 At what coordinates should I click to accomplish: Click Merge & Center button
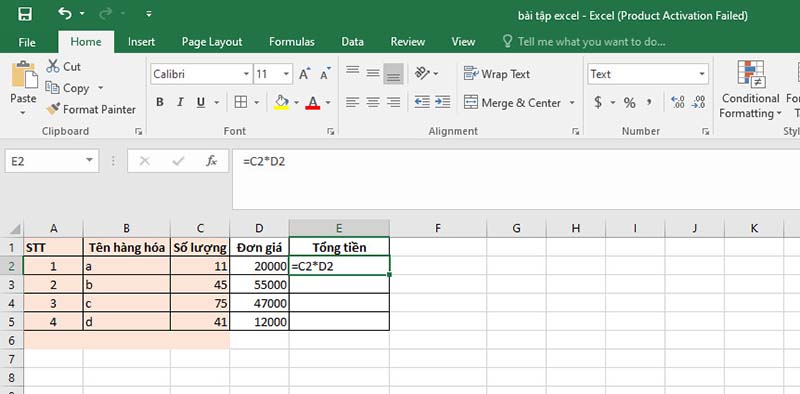[x=512, y=103]
